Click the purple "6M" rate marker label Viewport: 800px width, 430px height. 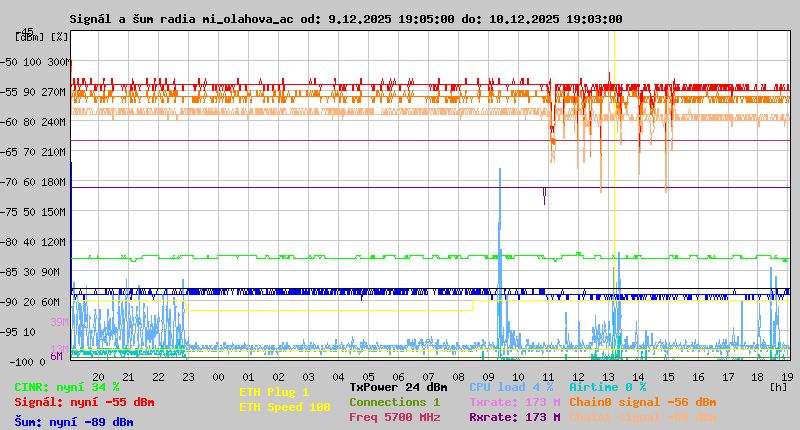coord(56,356)
